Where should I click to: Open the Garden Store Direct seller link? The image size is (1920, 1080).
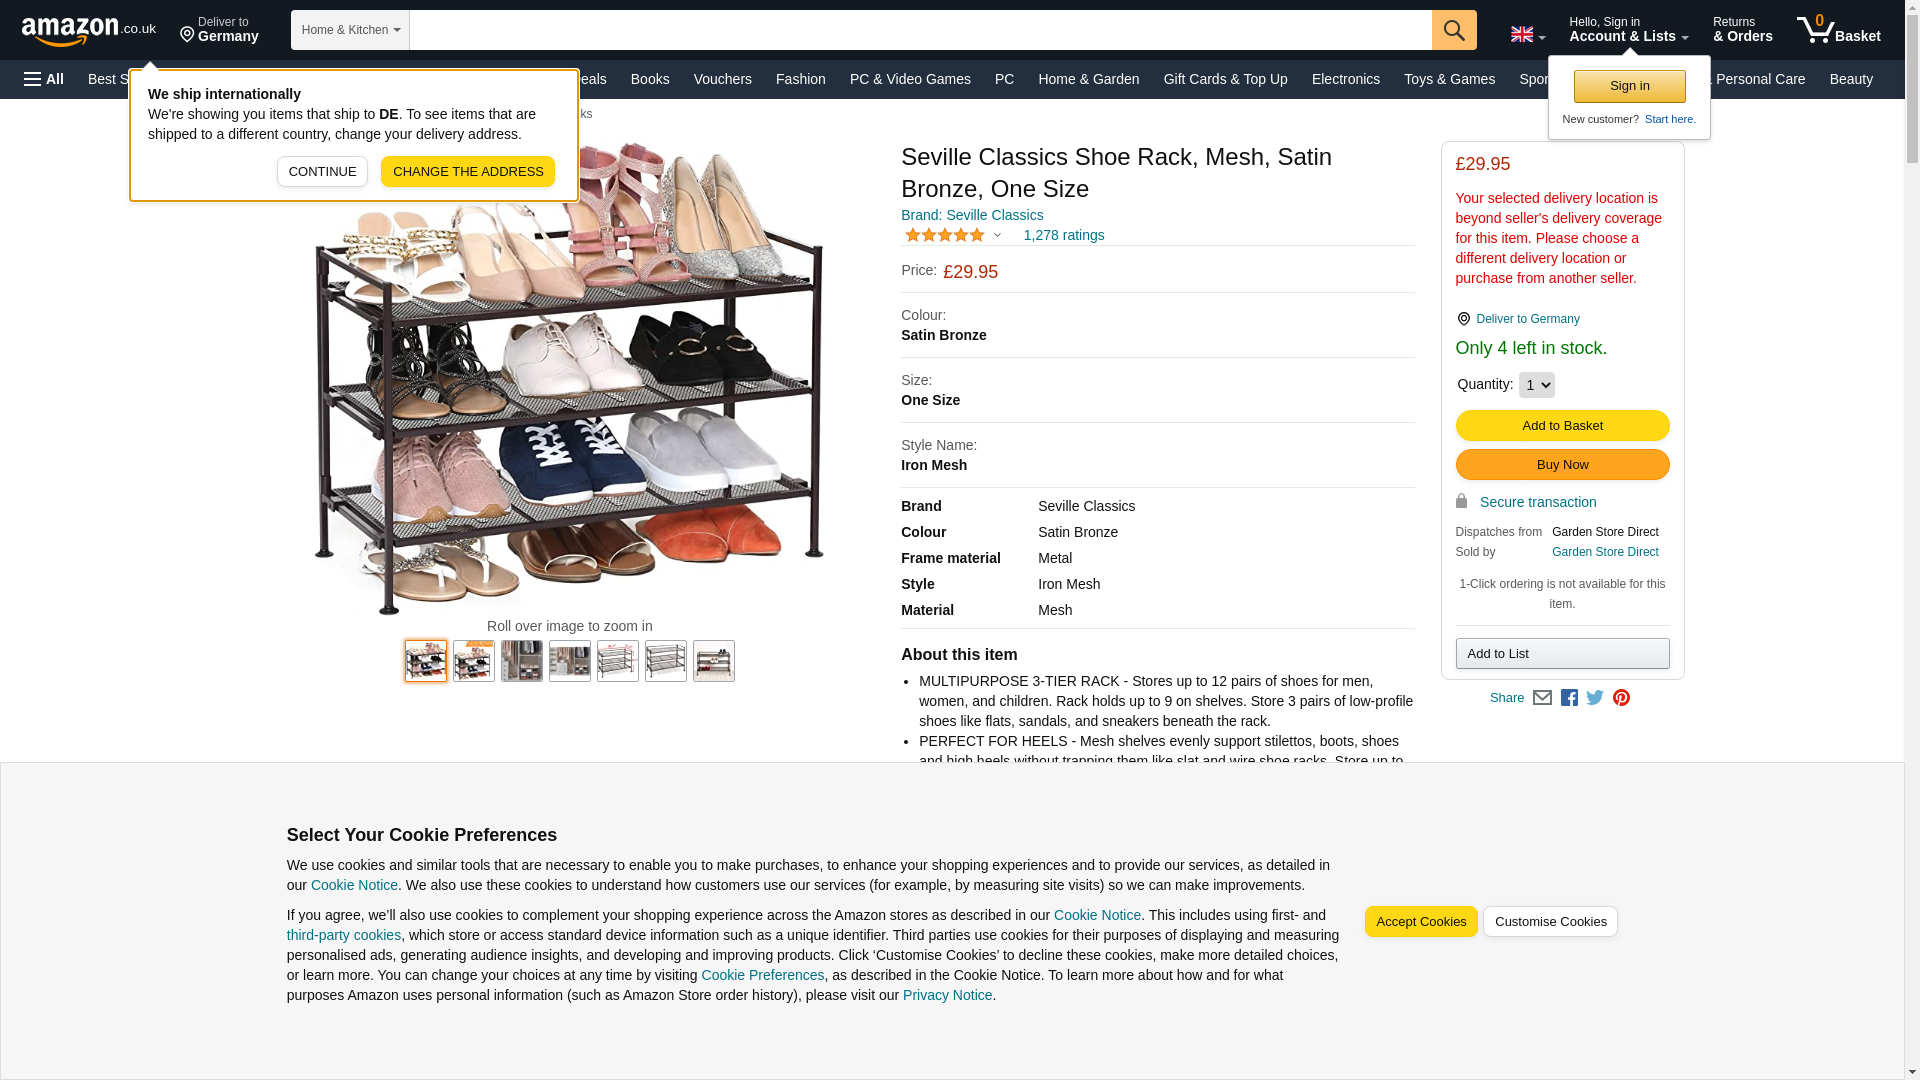click(x=1605, y=552)
